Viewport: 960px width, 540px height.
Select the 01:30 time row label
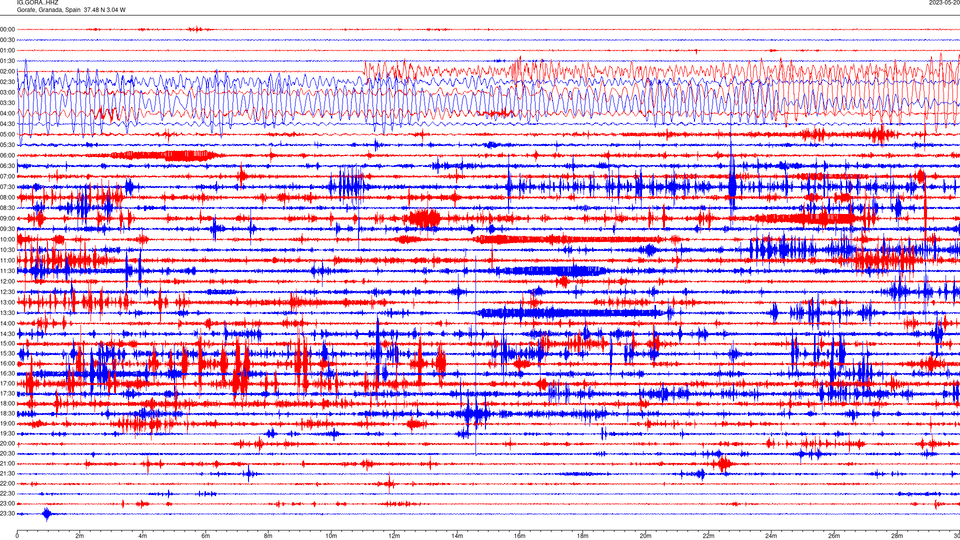(x=7, y=61)
